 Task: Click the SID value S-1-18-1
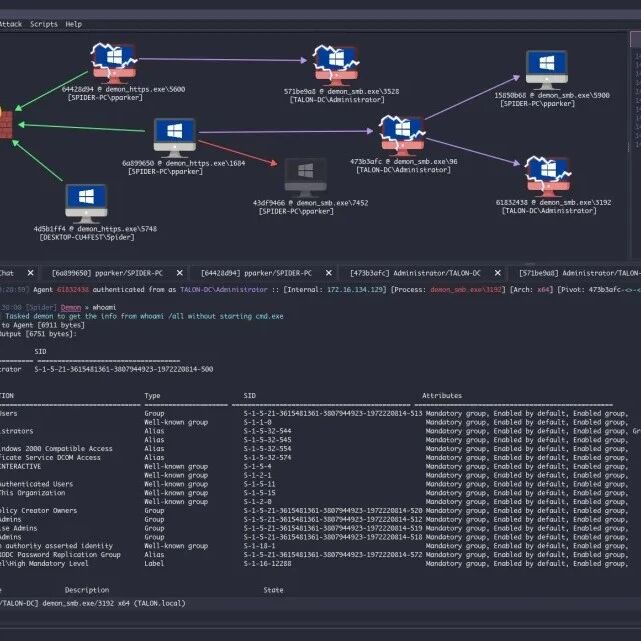(x=259, y=546)
